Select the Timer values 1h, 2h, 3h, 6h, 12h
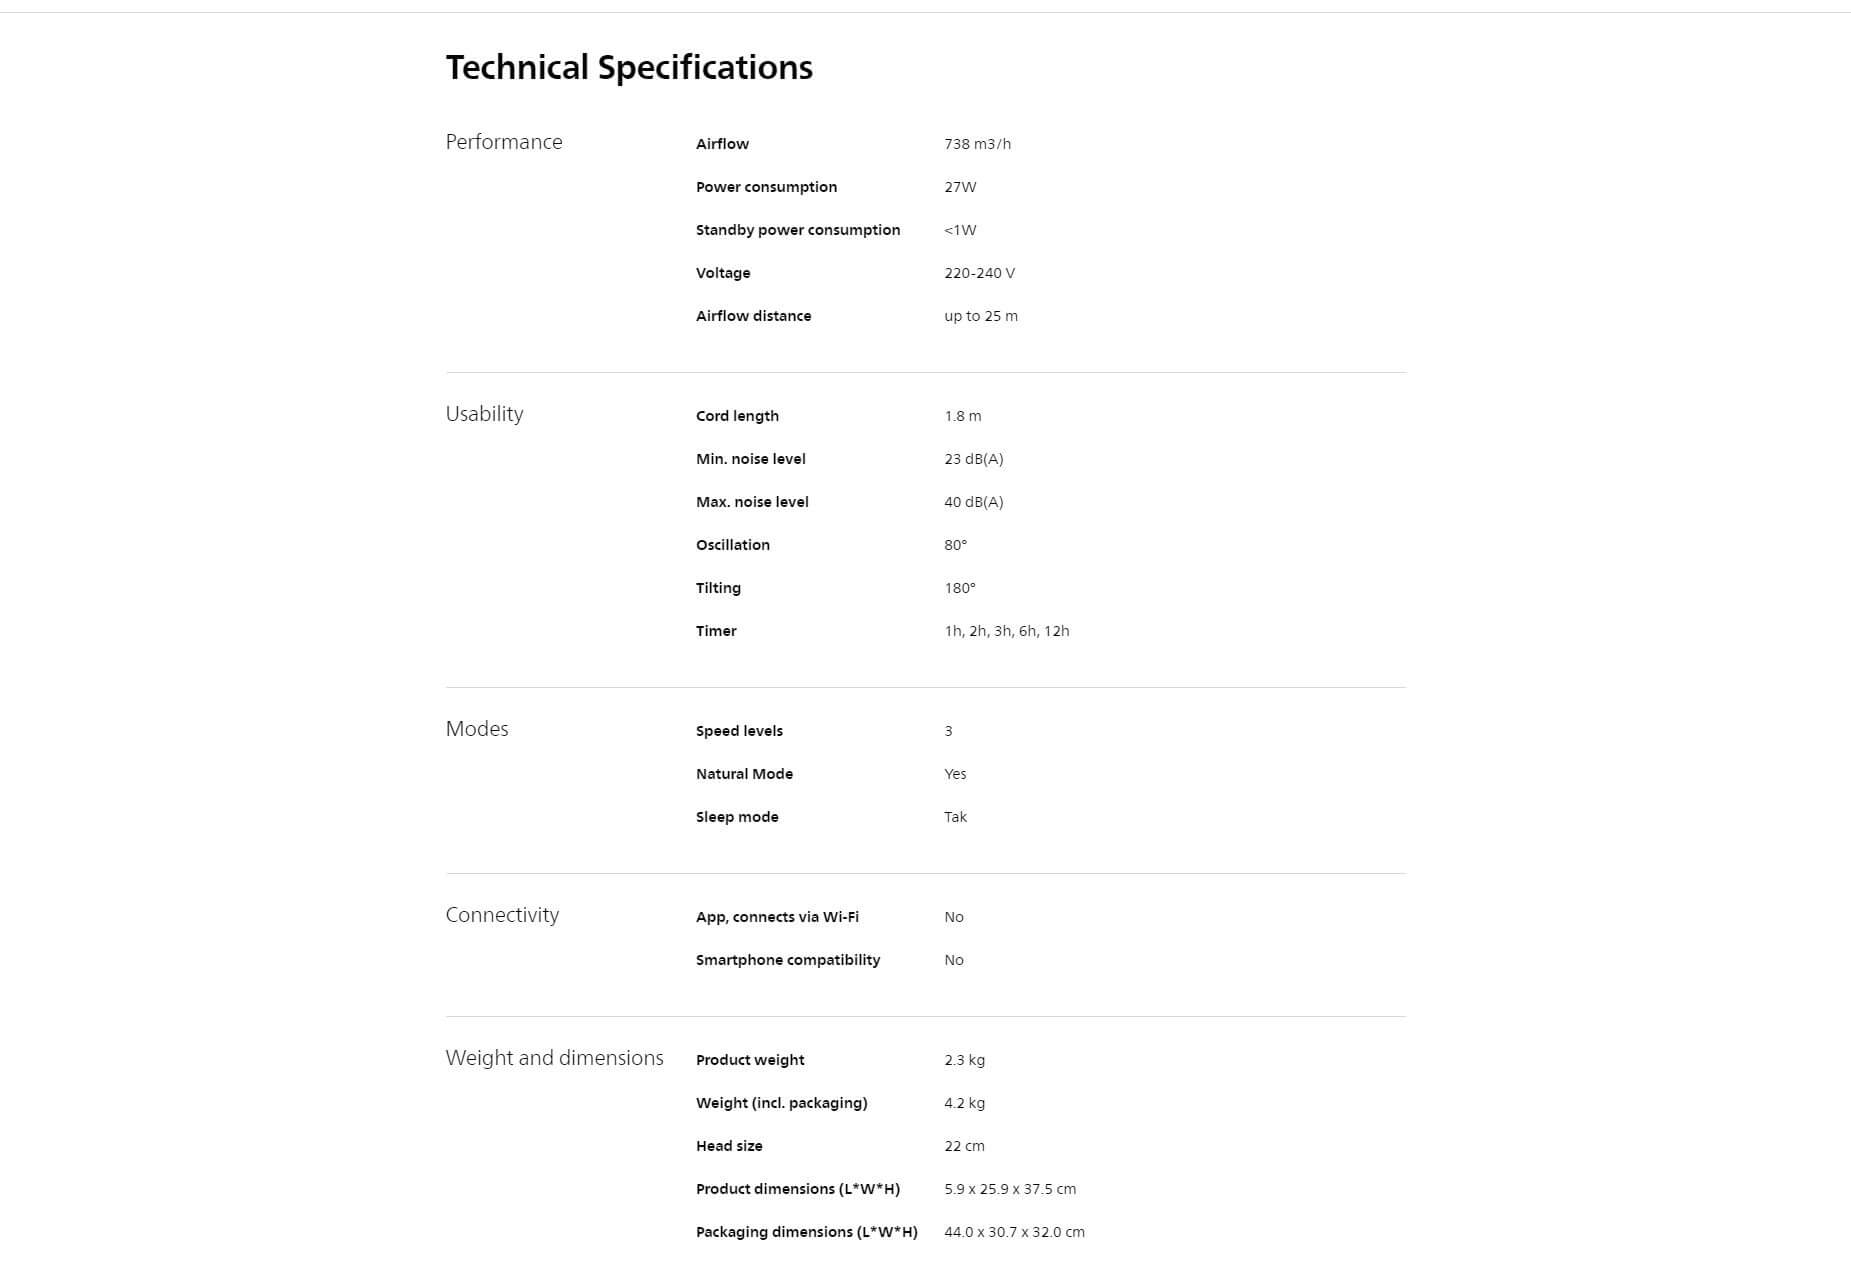 pos(1006,631)
